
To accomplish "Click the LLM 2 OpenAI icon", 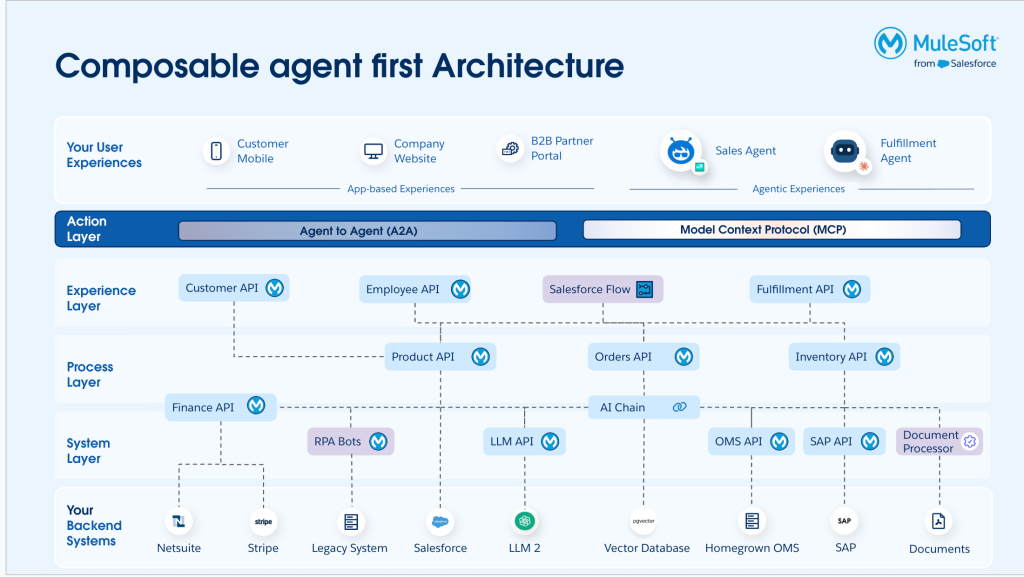I will (524, 521).
